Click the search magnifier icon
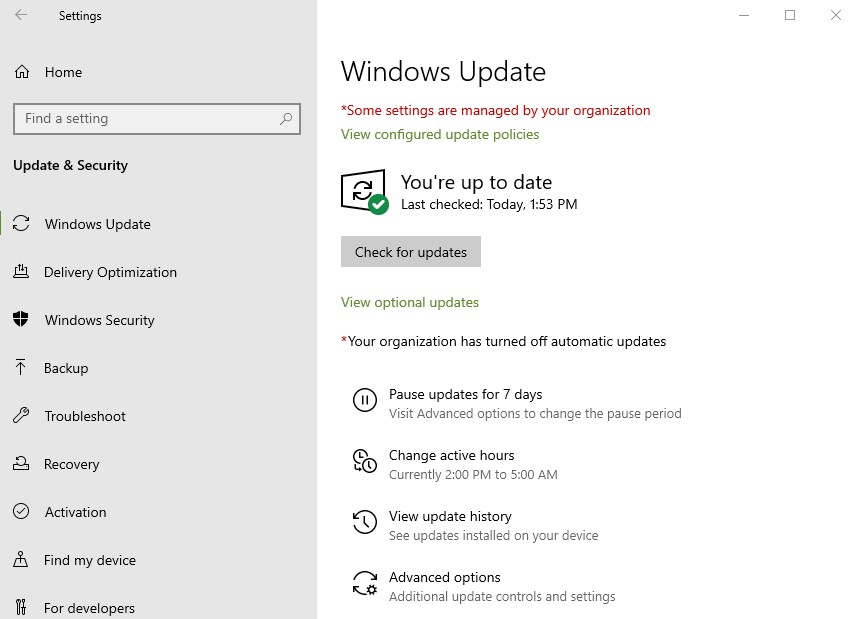This screenshot has width=854, height=619. tap(286, 119)
